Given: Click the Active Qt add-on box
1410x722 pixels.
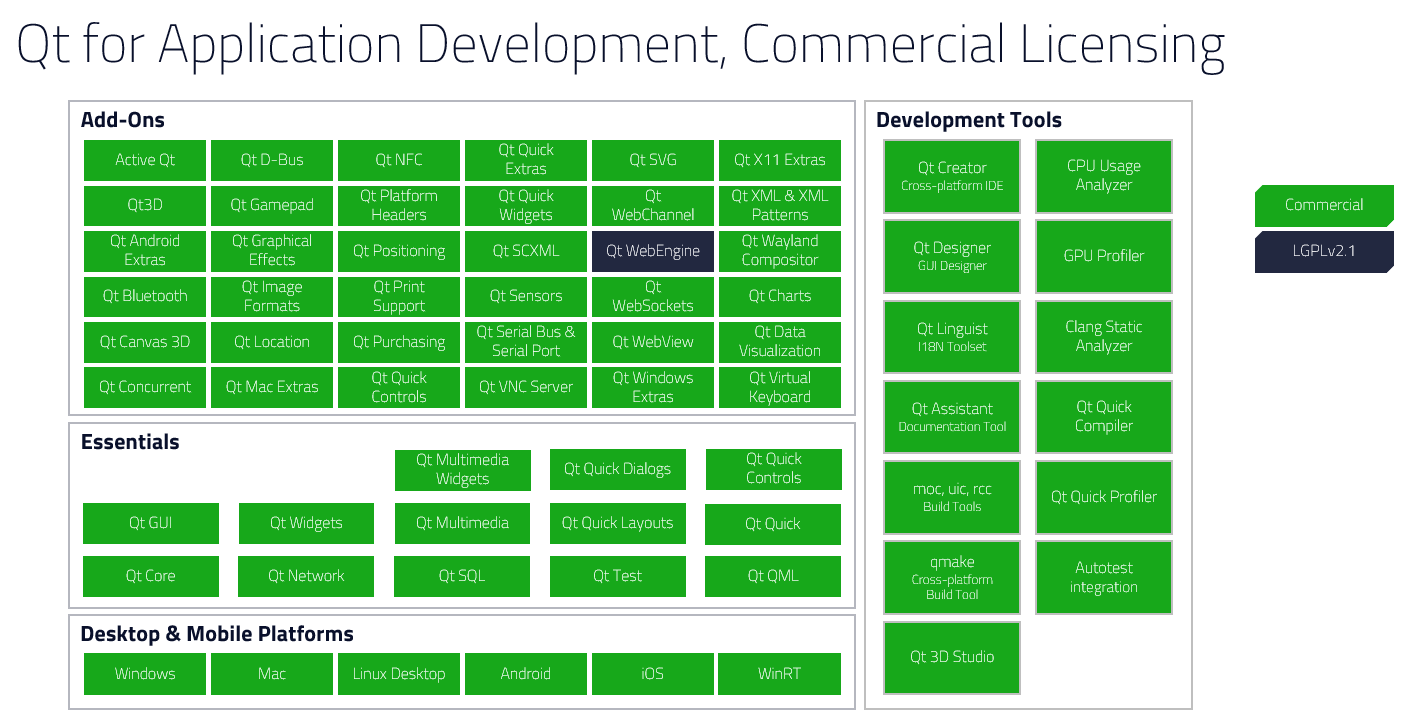Looking at the screenshot, I should [x=145, y=160].
